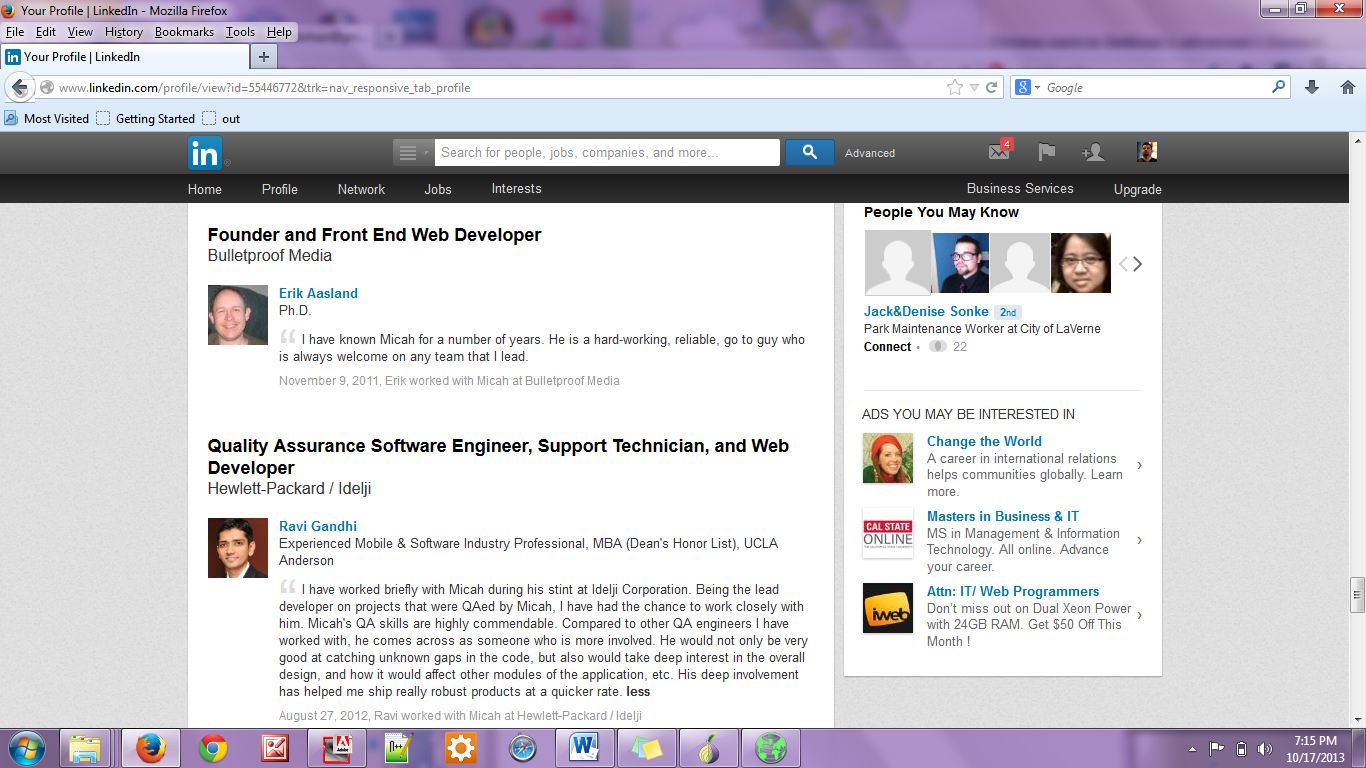Open the File menu
The image size is (1366, 768).
(x=15, y=32)
